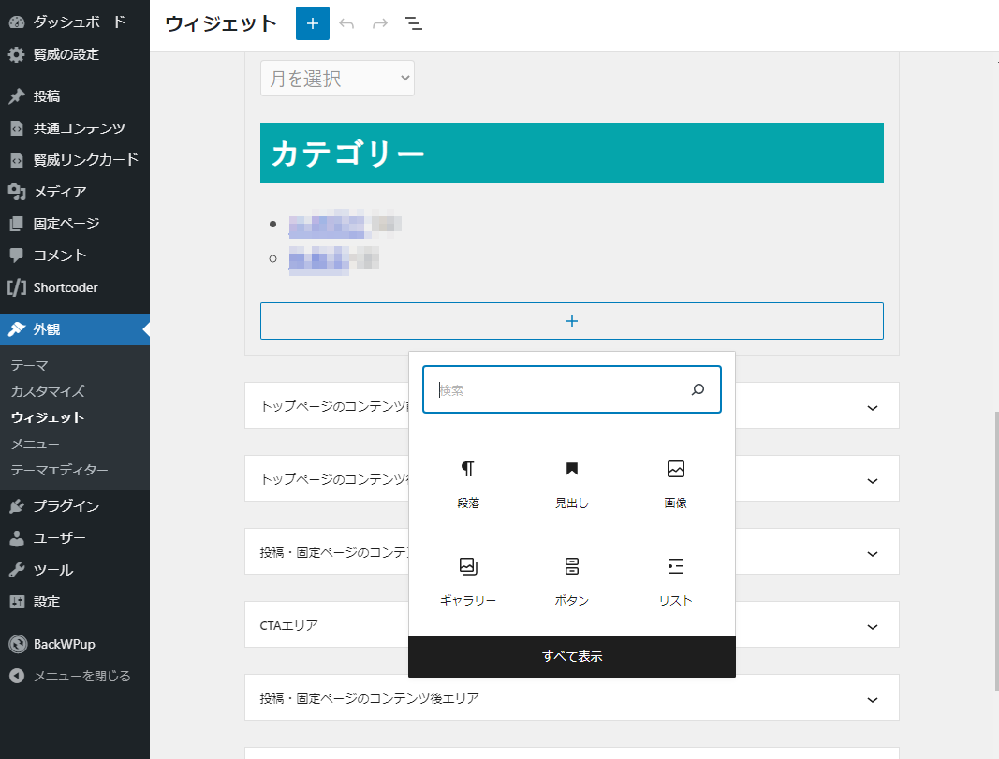
Task: Open 投稿 posts menu
Action: (75, 96)
